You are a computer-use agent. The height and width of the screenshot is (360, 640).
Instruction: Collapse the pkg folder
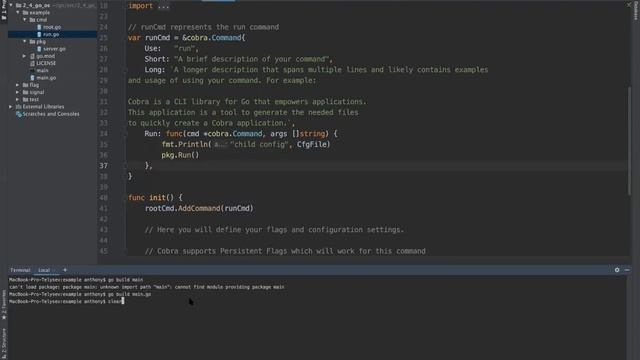click(x=24, y=41)
